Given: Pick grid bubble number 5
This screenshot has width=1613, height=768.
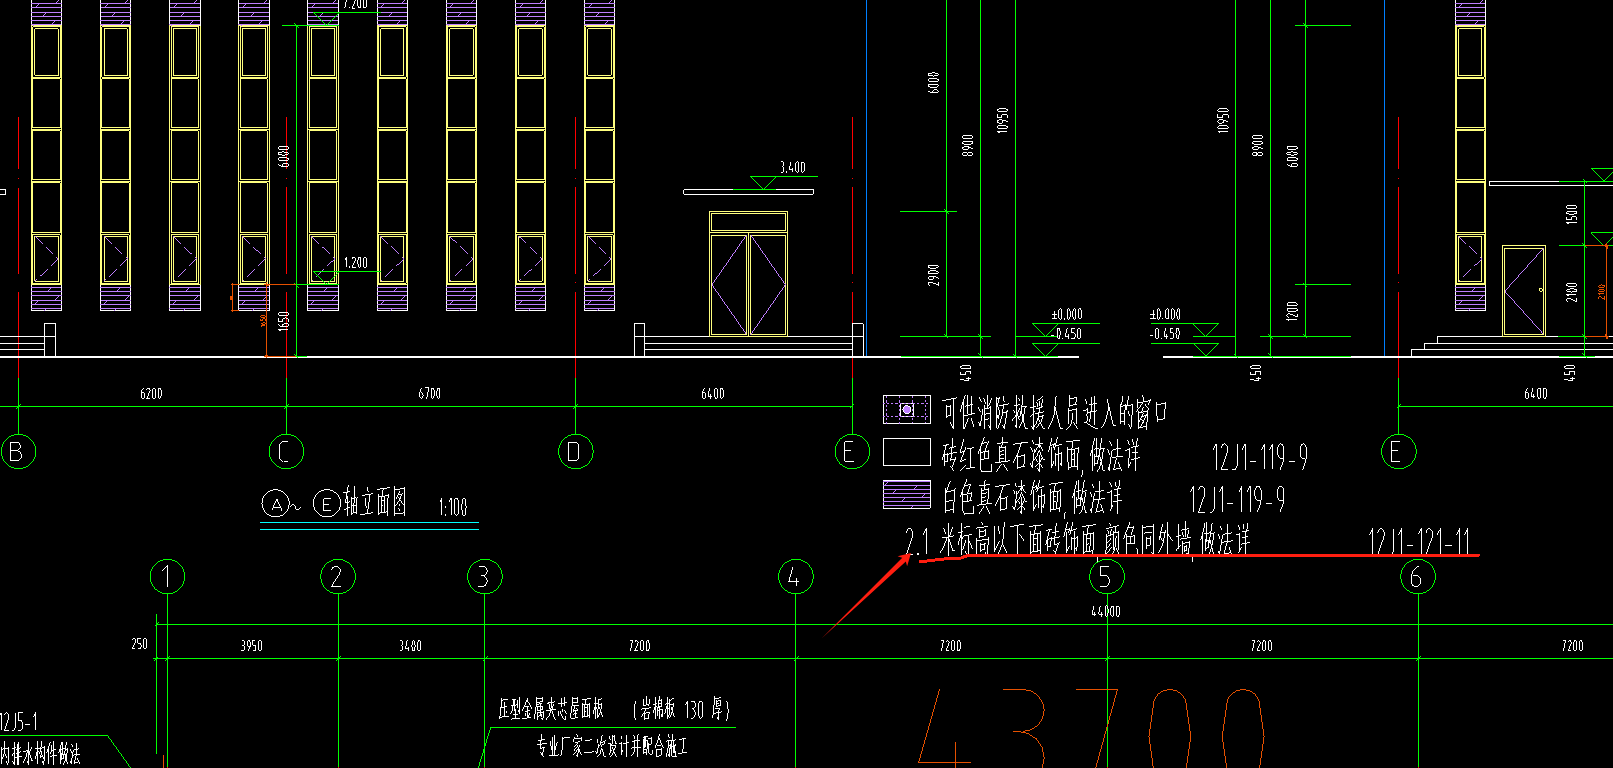Looking at the screenshot, I should (x=1107, y=577).
